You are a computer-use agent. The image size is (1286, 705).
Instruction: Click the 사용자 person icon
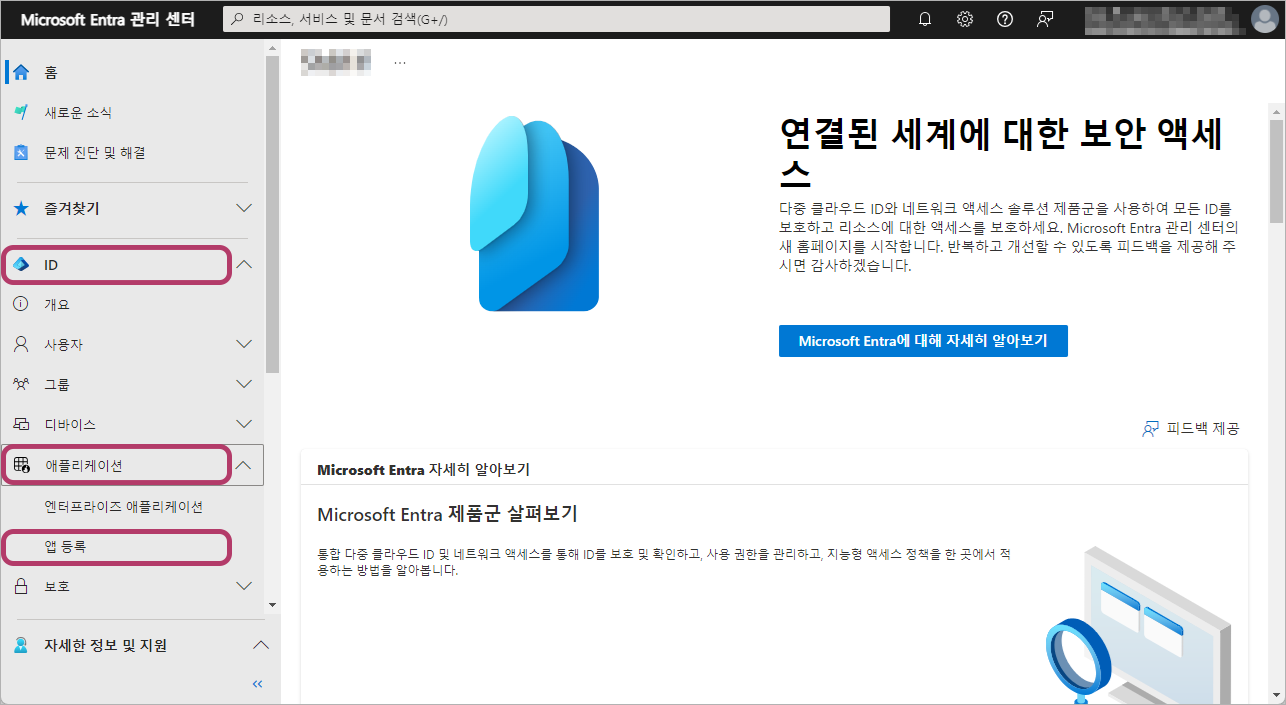click(21, 344)
